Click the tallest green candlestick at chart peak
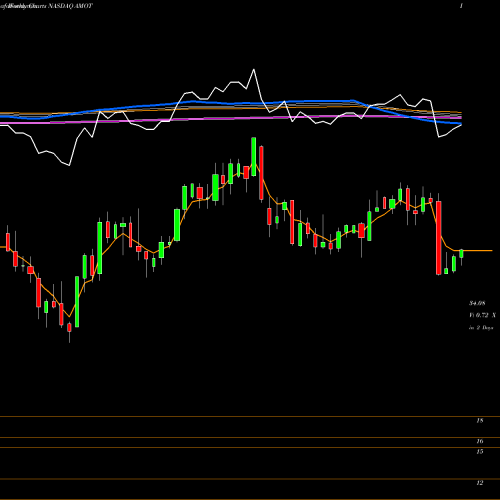This screenshot has width=500, height=500. [254, 156]
